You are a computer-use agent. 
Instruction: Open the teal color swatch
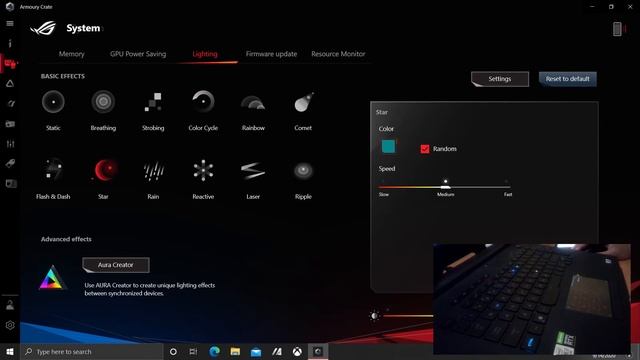click(388, 146)
